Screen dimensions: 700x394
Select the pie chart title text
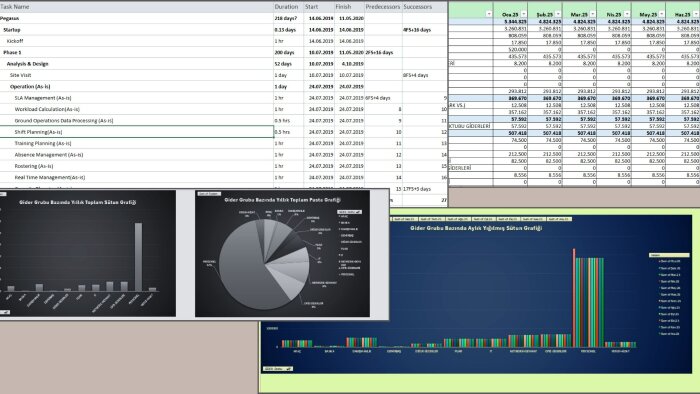(282, 200)
